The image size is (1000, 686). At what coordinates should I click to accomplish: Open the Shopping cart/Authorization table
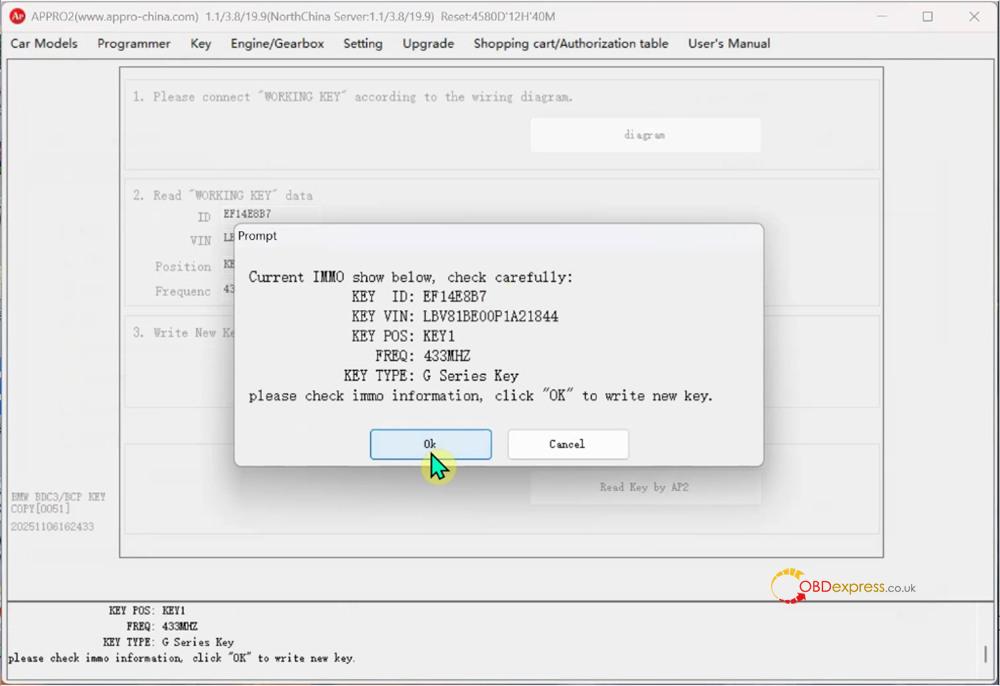click(x=573, y=44)
